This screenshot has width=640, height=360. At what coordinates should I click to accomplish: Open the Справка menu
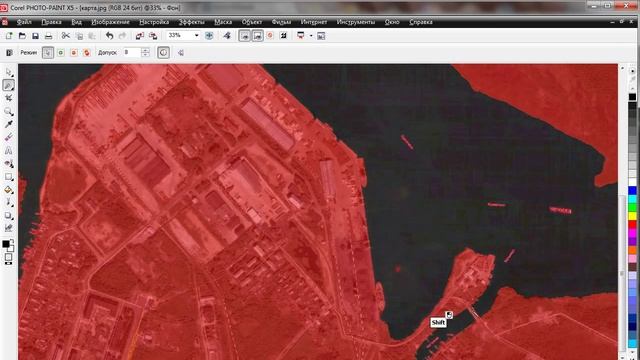[x=421, y=22]
